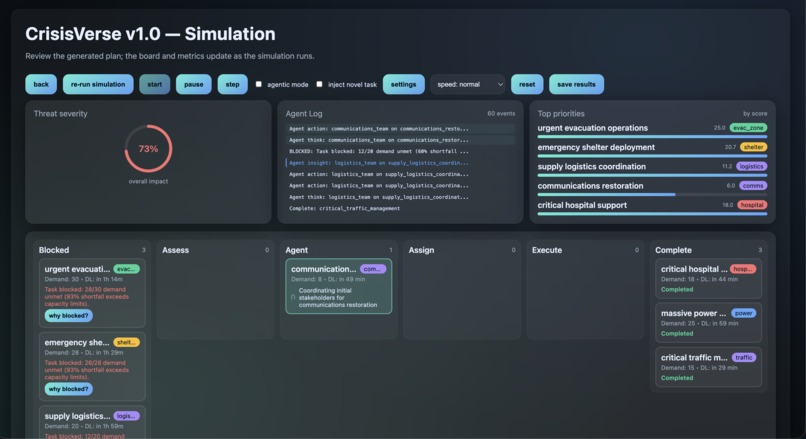Open the speed: normal dropdown
This screenshot has width=806, height=439.
[468, 84]
